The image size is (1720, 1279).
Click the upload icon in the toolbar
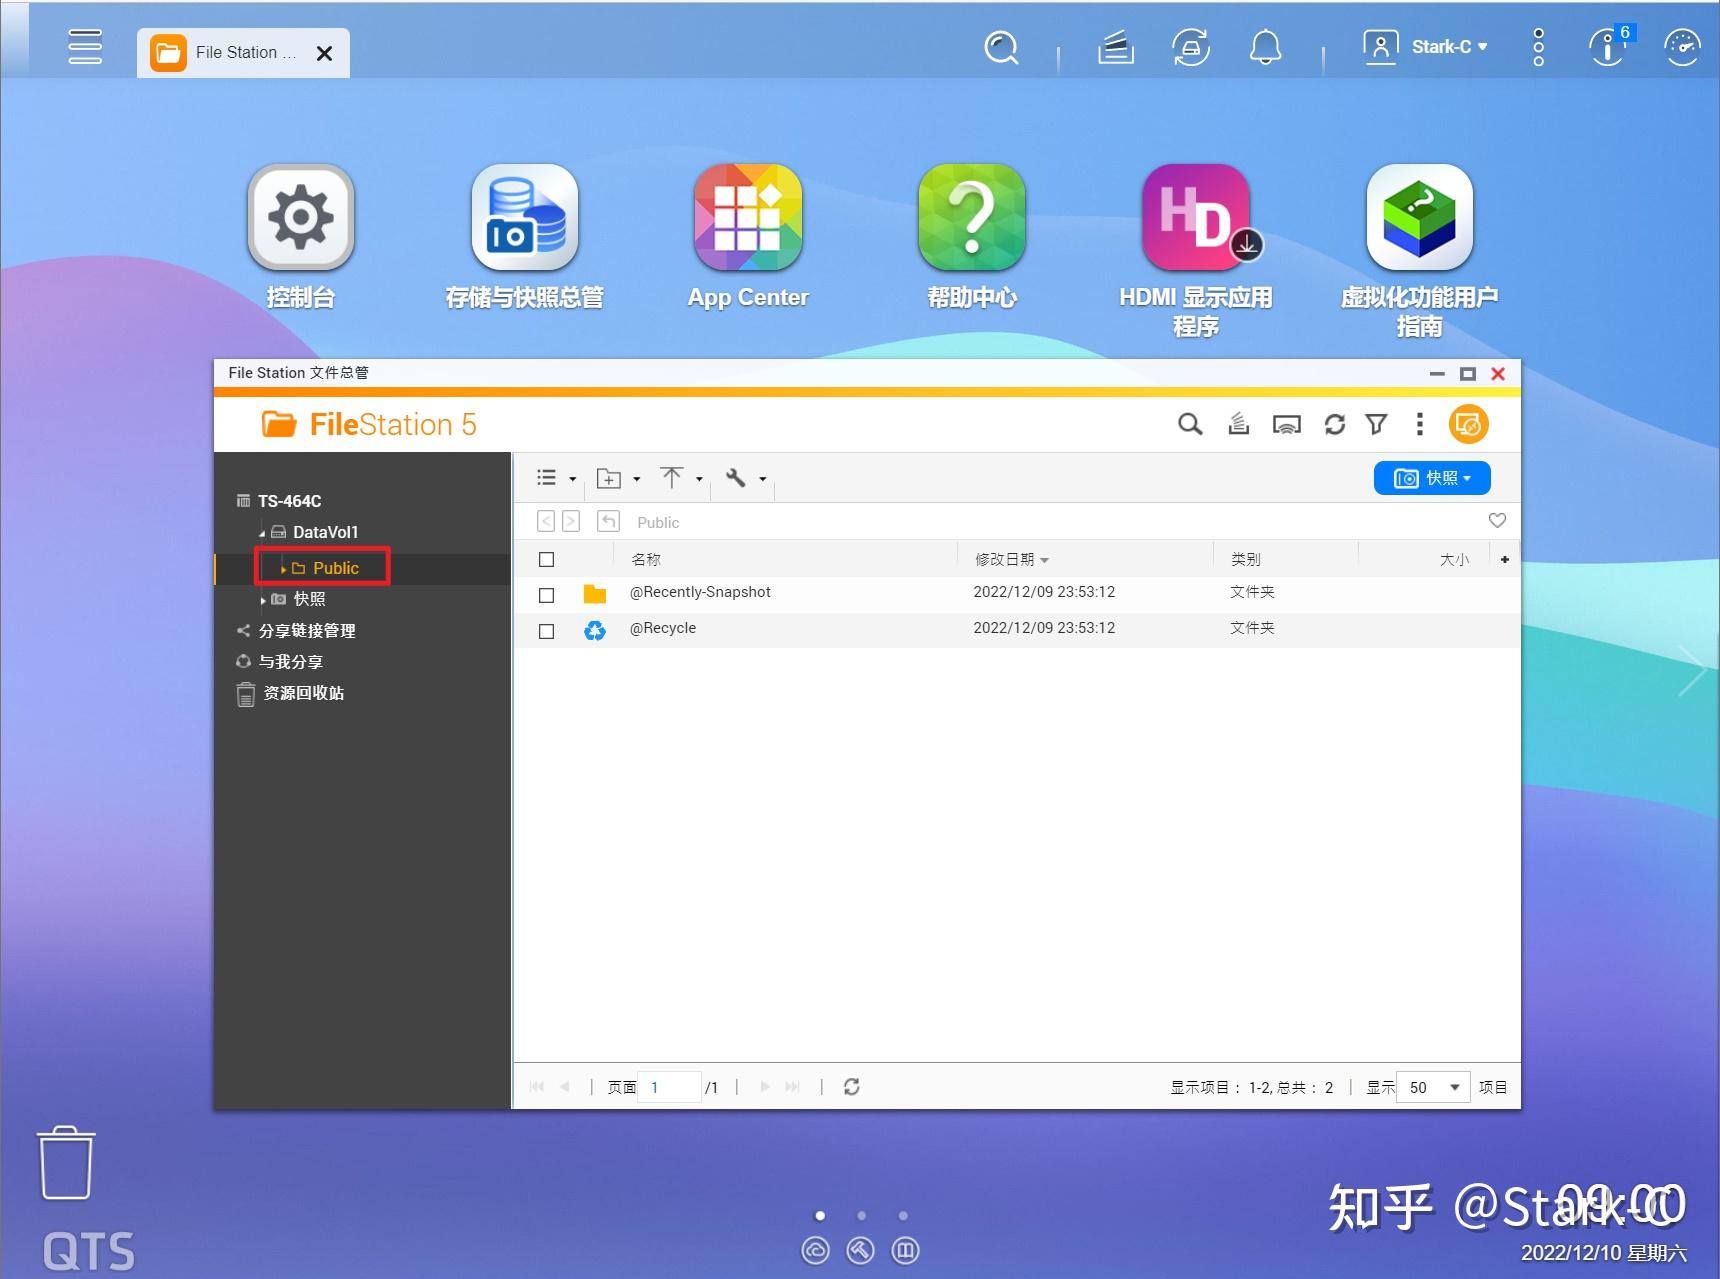point(673,478)
